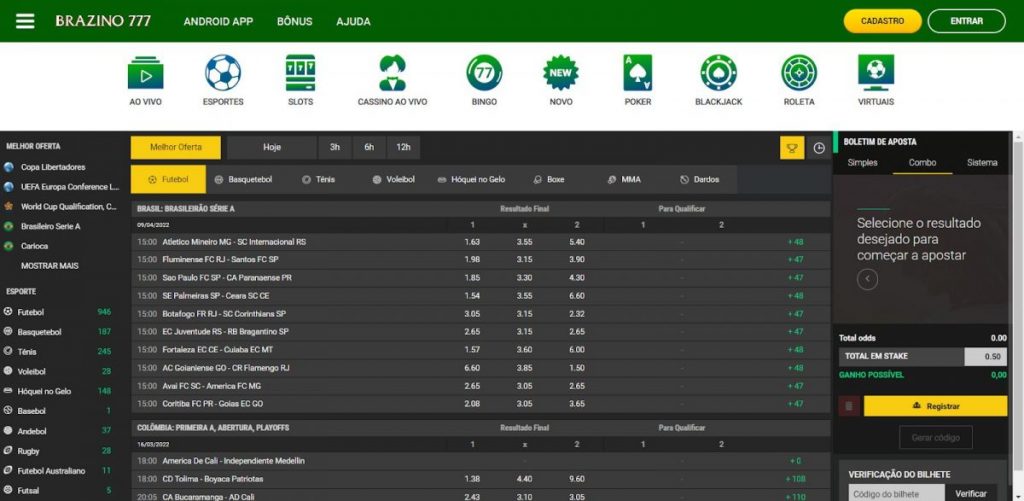The image size is (1024, 501).
Task: Toggle the Hoje time filter
Action: (x=272, y=148)
